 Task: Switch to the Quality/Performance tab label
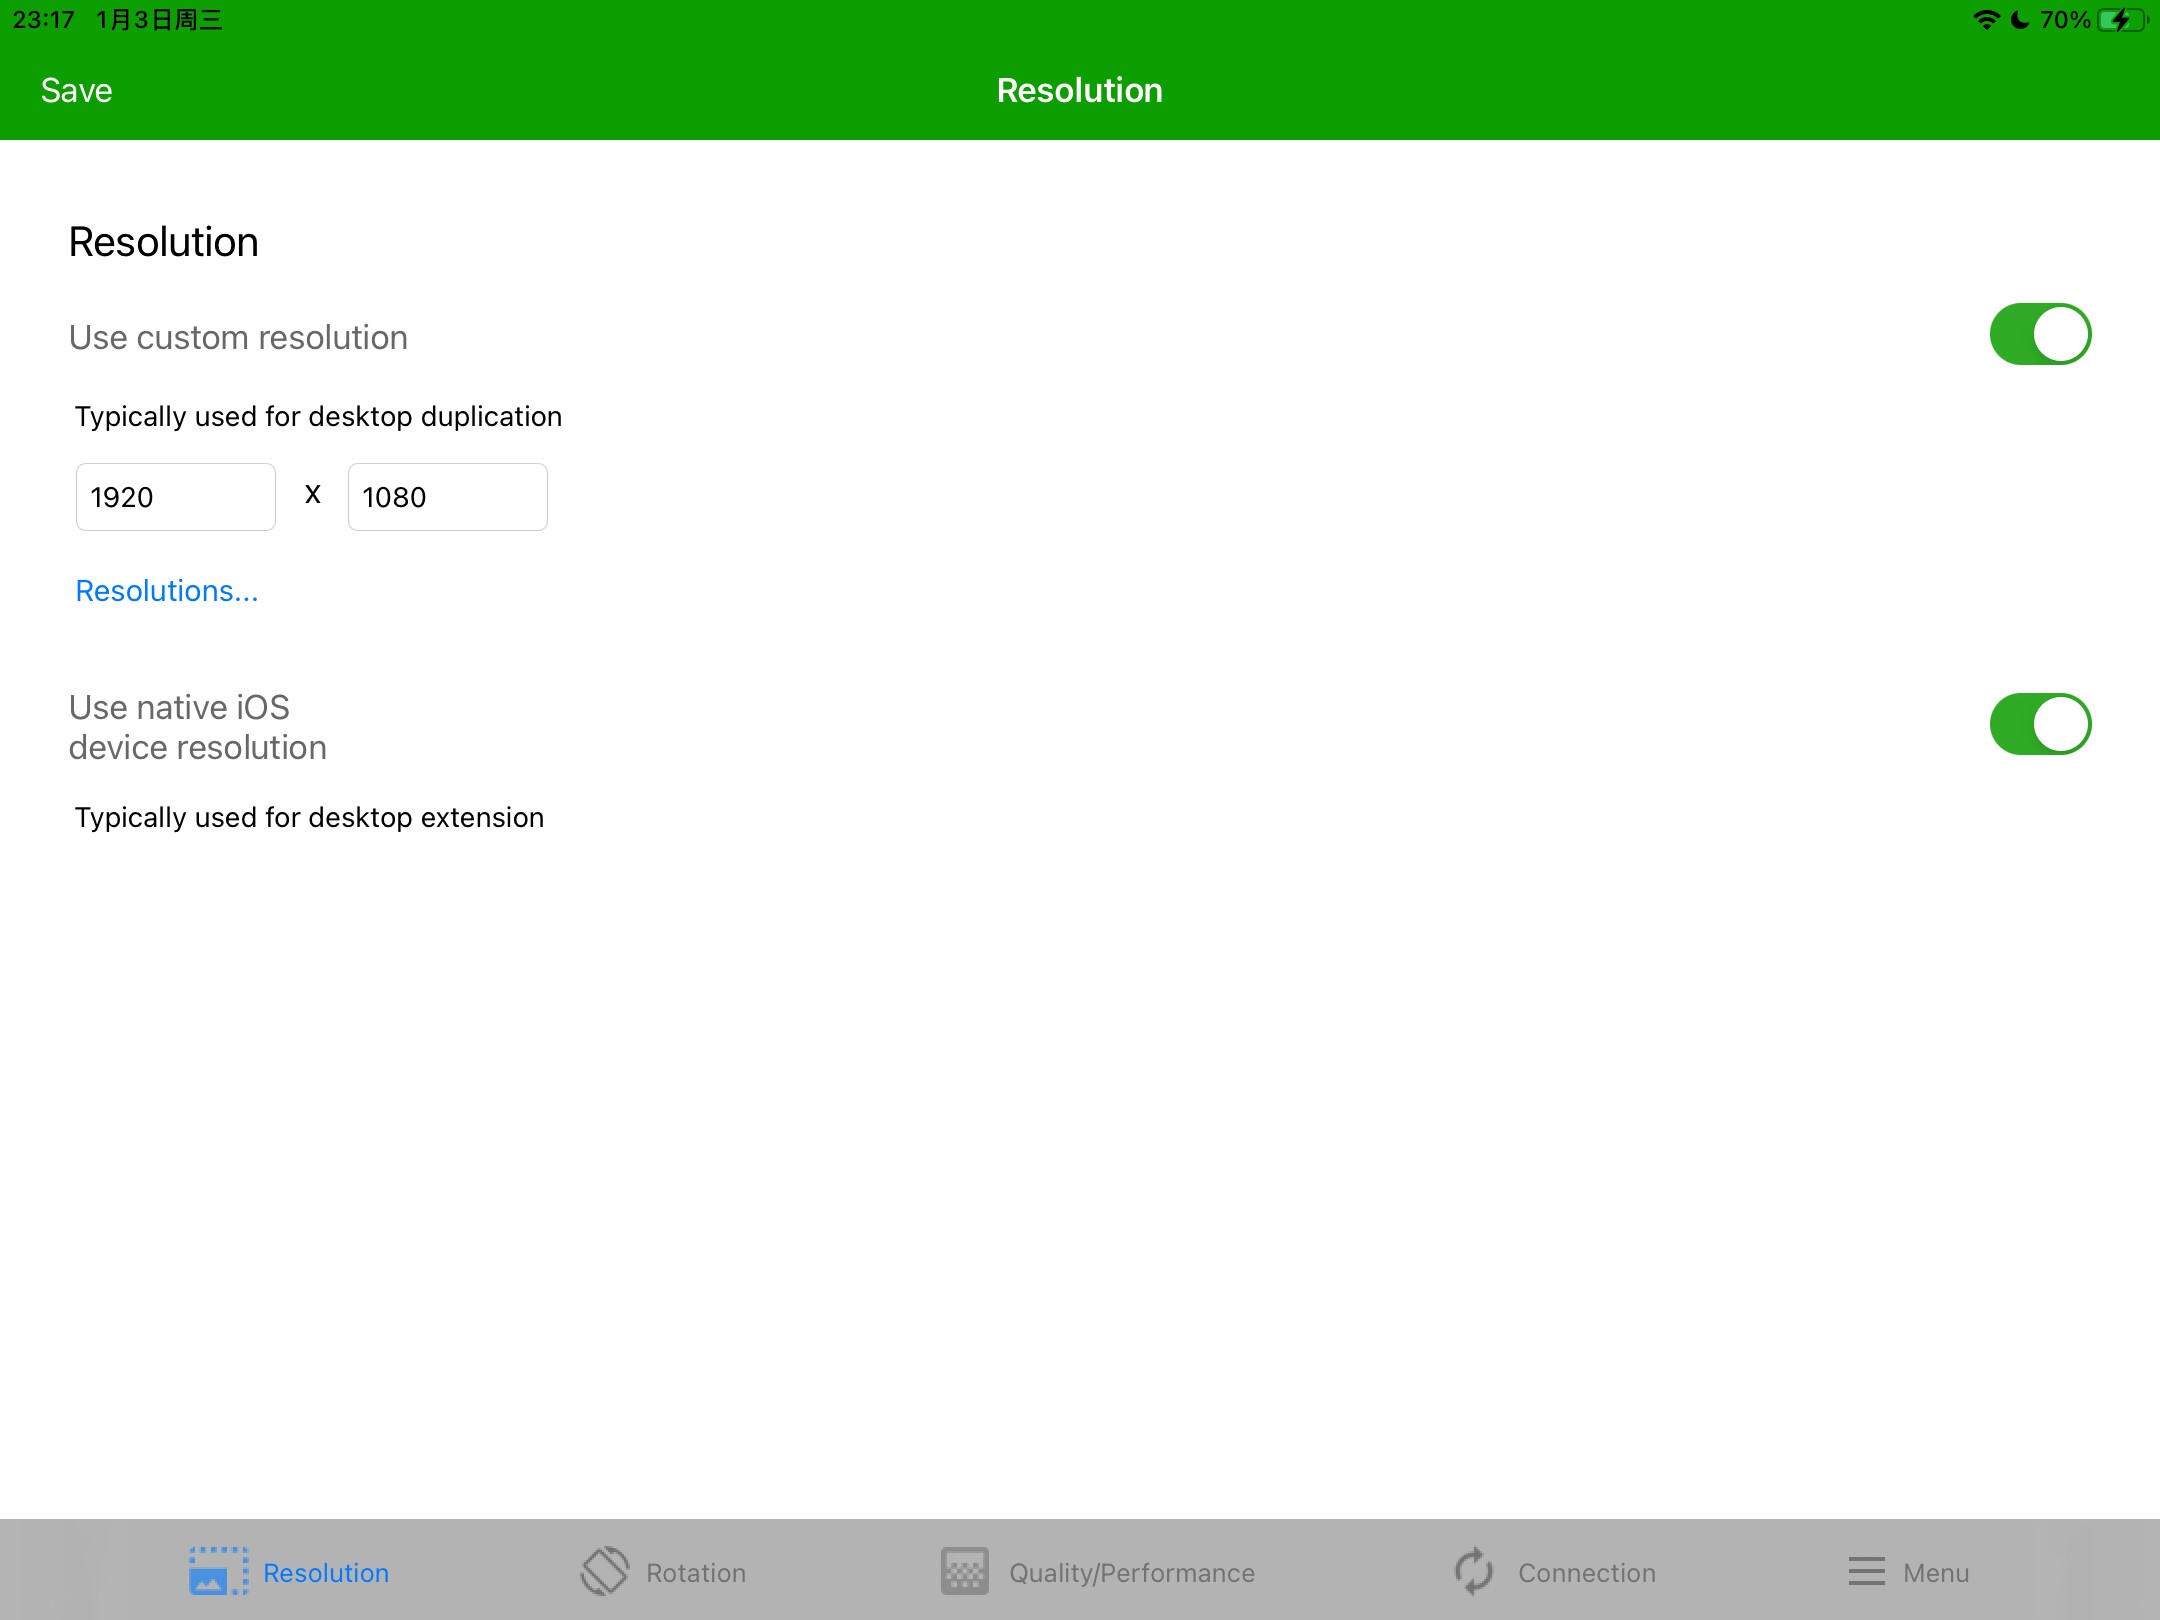coord(1131,1573)
